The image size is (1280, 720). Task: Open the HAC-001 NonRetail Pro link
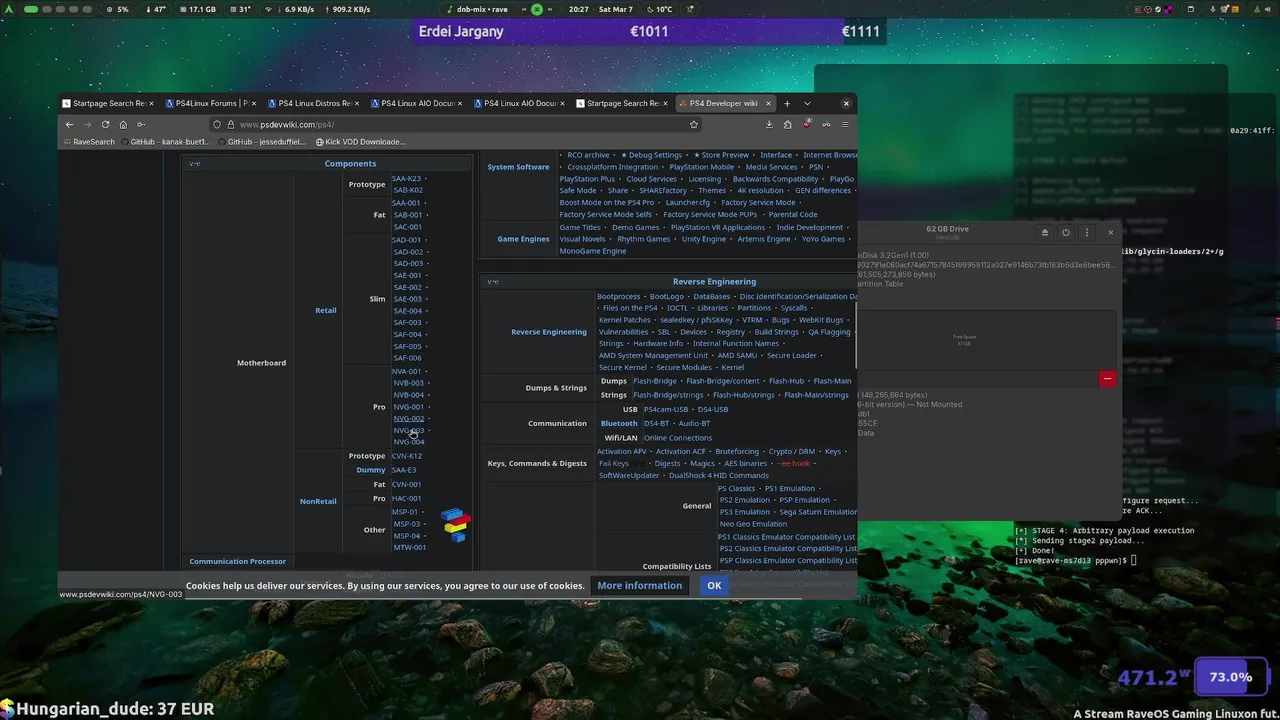tap(407, 498)
